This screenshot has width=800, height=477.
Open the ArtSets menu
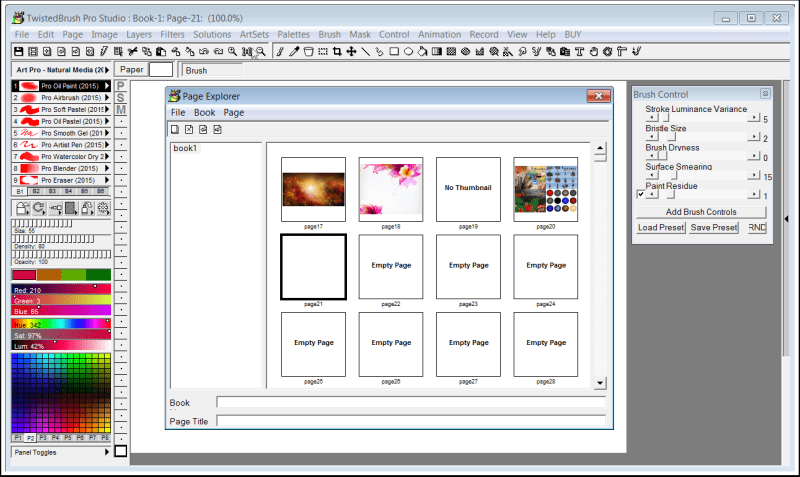(x=254, y=34)
